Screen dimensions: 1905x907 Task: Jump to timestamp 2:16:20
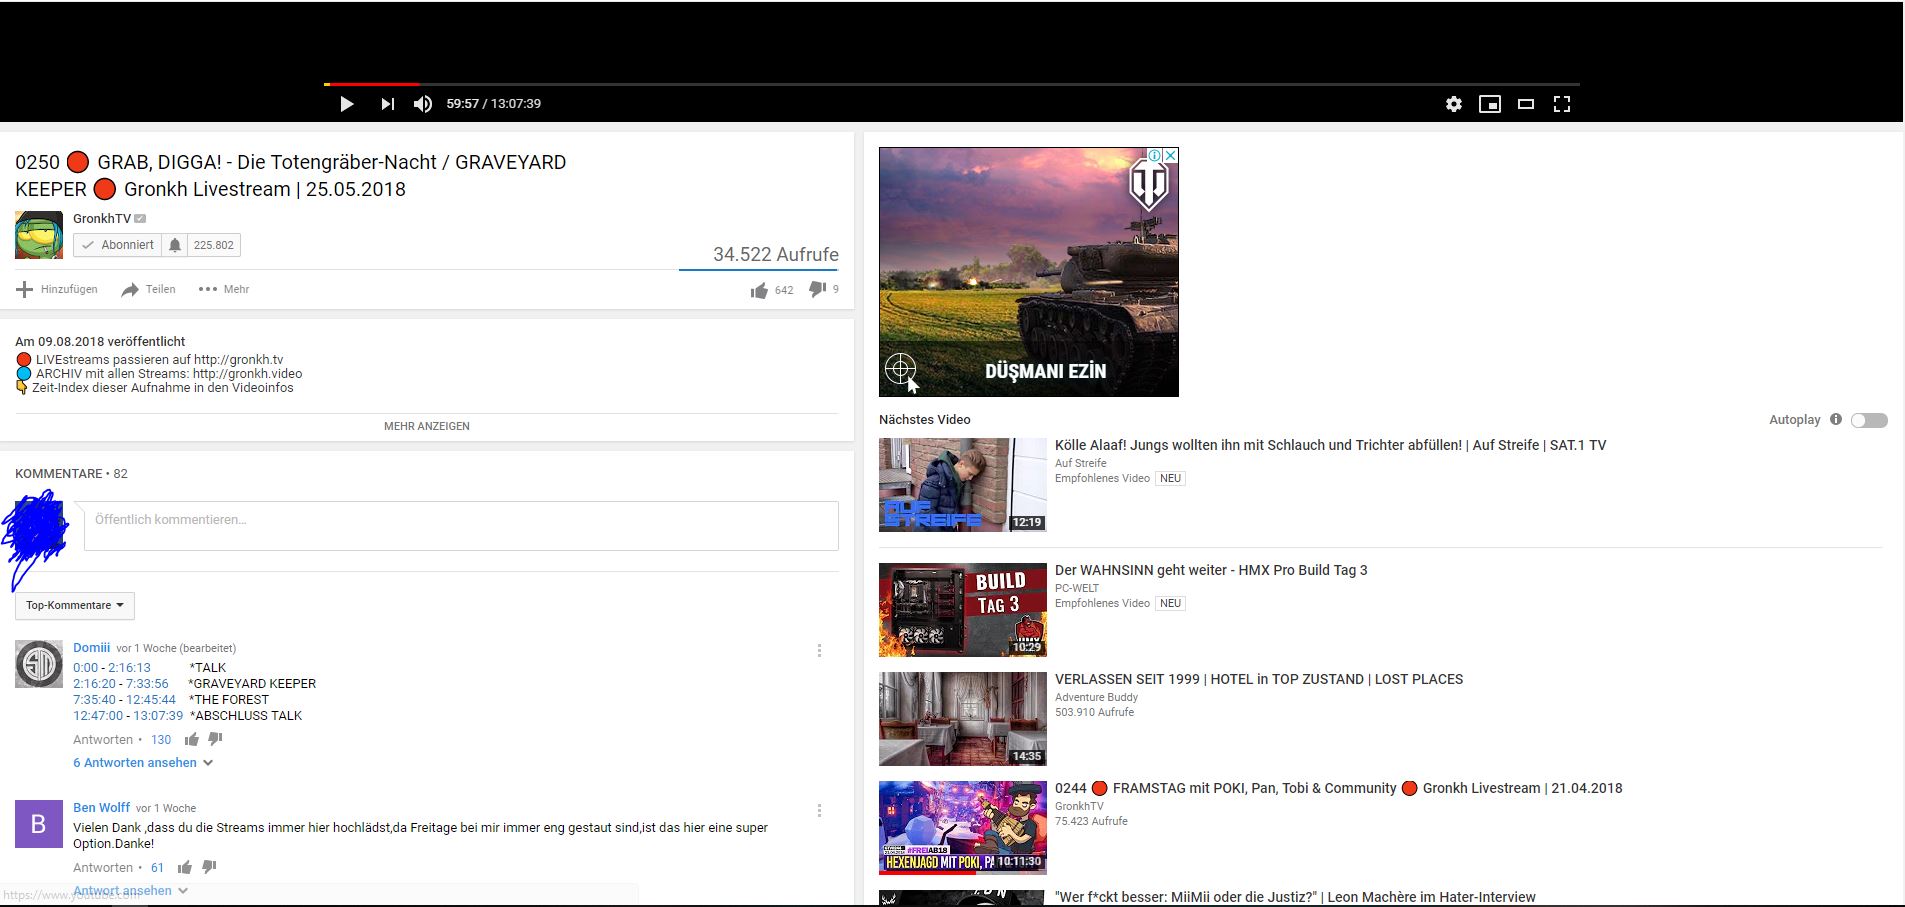(x=95, y=684)
